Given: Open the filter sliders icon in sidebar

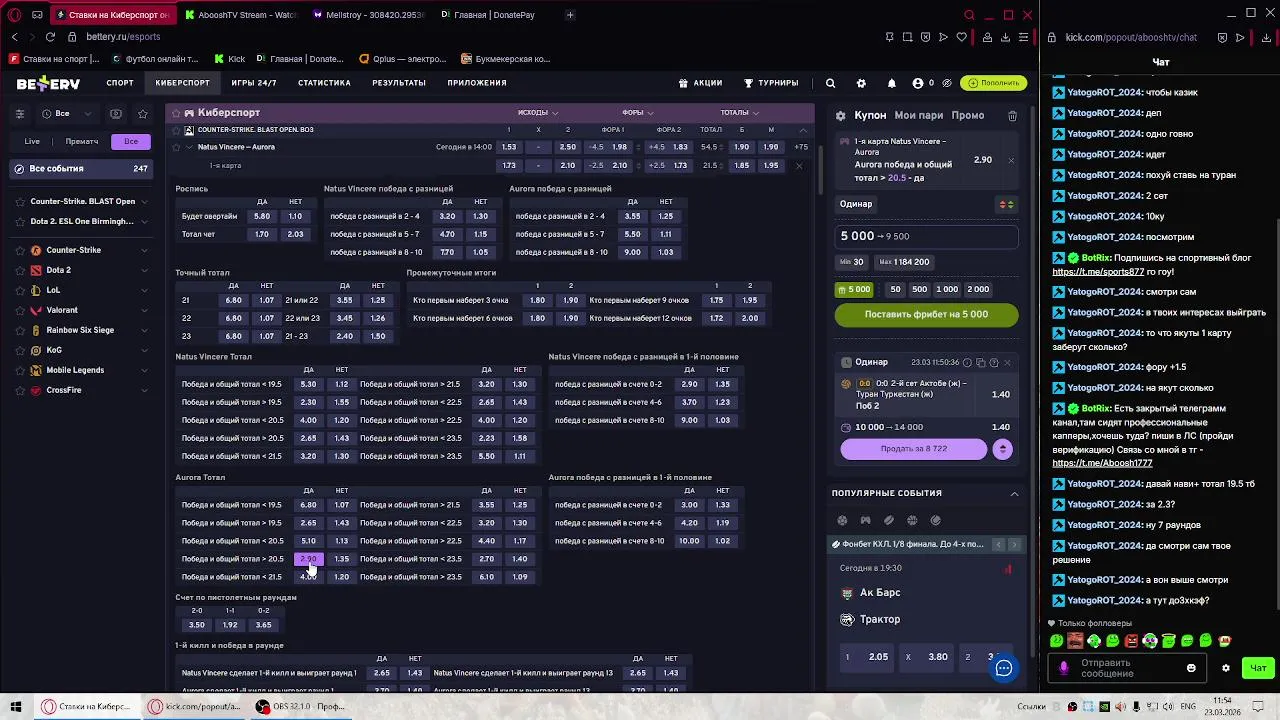Looking at the screenshot, I should [20, 114].
